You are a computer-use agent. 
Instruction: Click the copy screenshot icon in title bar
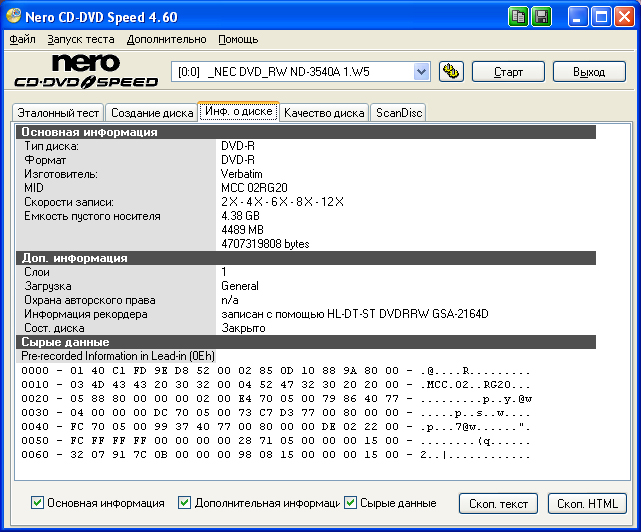coord(518,17)
